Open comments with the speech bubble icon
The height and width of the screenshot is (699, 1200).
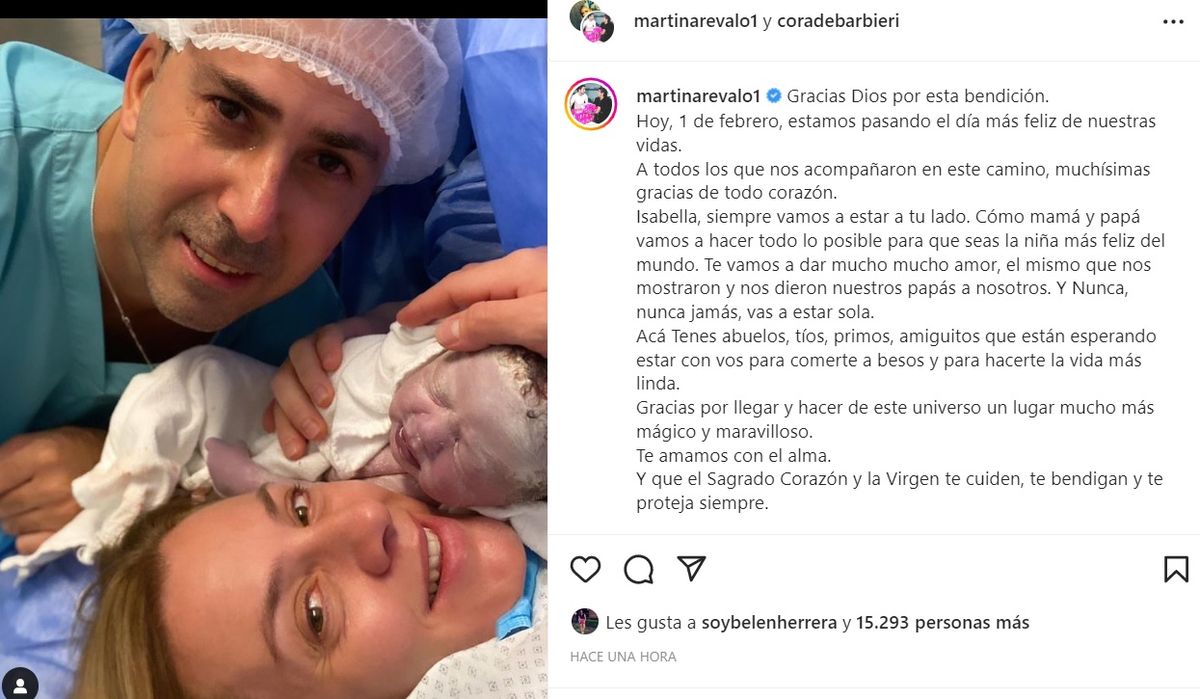(638, 569)
